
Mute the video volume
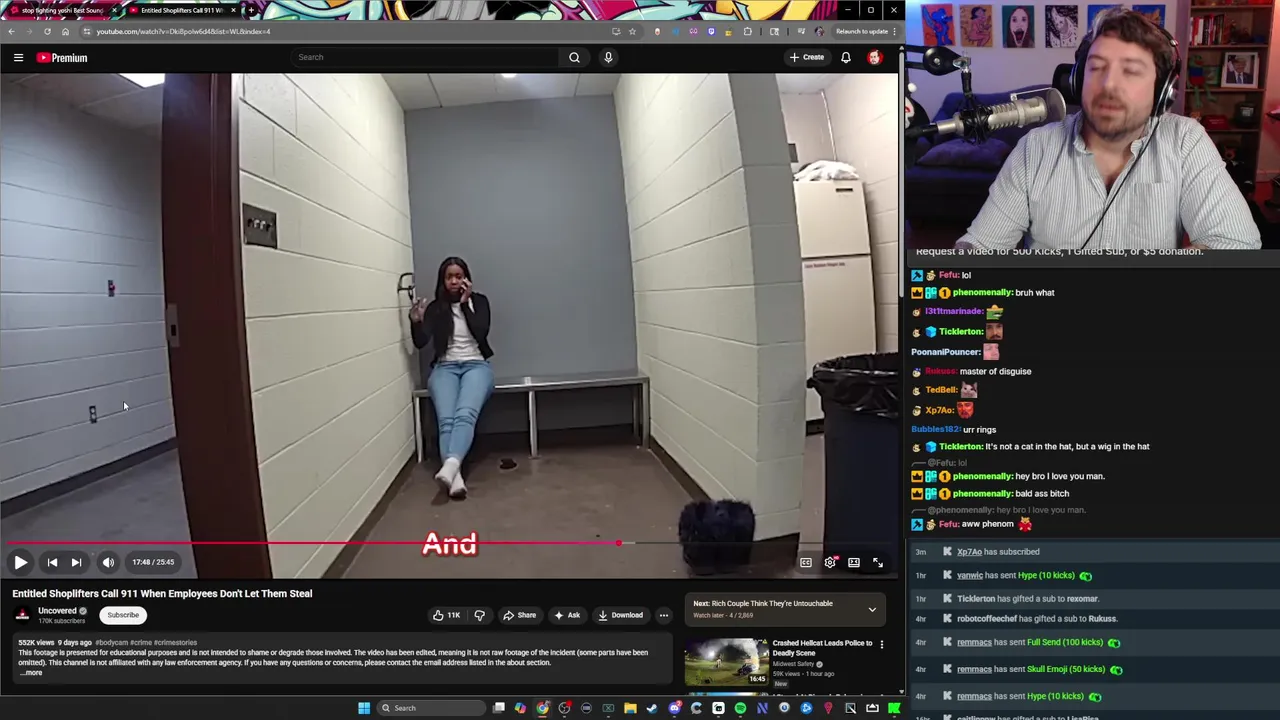[x=108, y=562]
